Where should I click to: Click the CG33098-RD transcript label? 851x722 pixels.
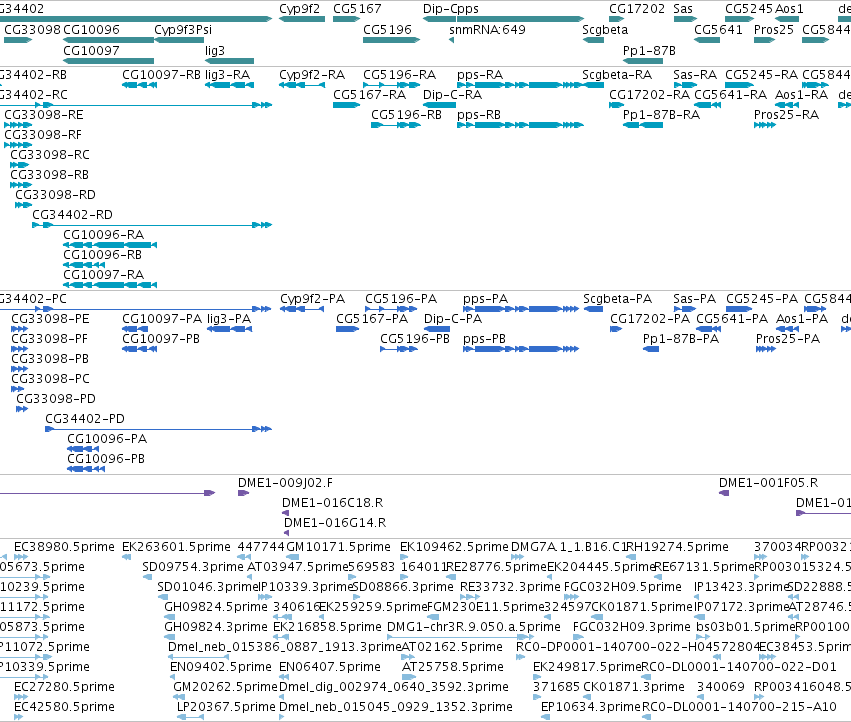tap(55, 194)
